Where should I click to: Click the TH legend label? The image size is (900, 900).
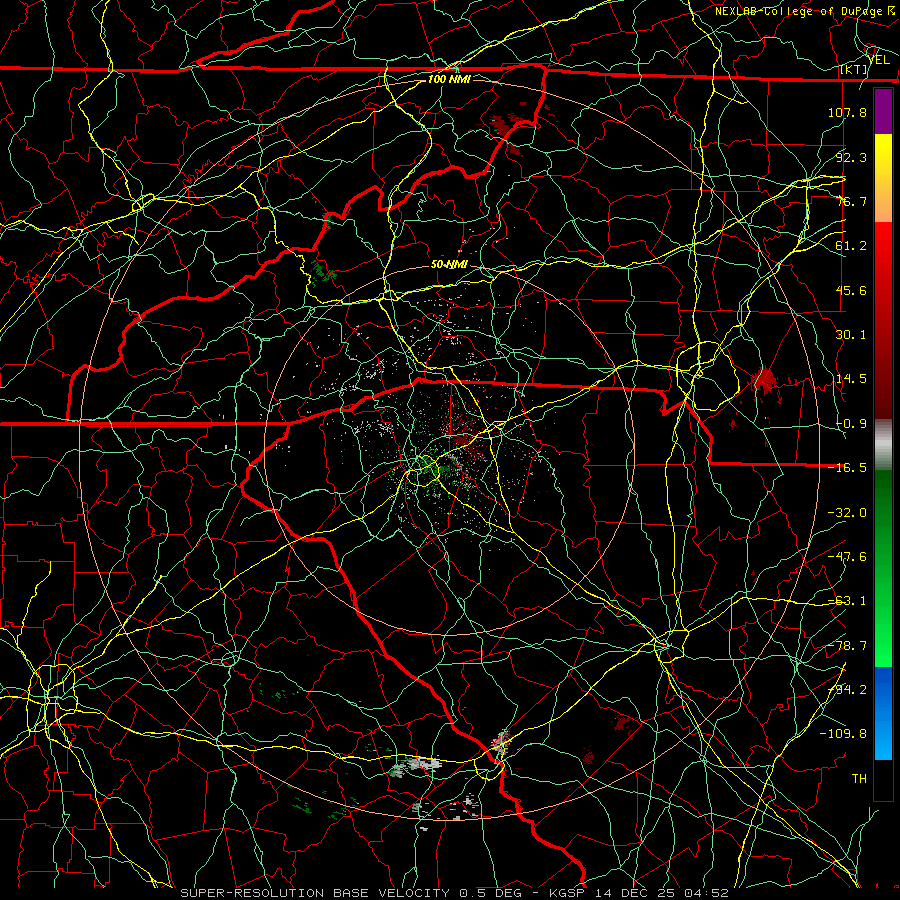click(859, 779)
